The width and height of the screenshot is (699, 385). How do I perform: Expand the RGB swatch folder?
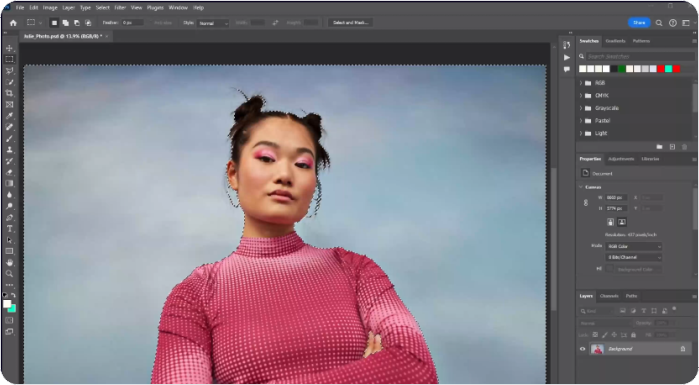coord(581,83)
